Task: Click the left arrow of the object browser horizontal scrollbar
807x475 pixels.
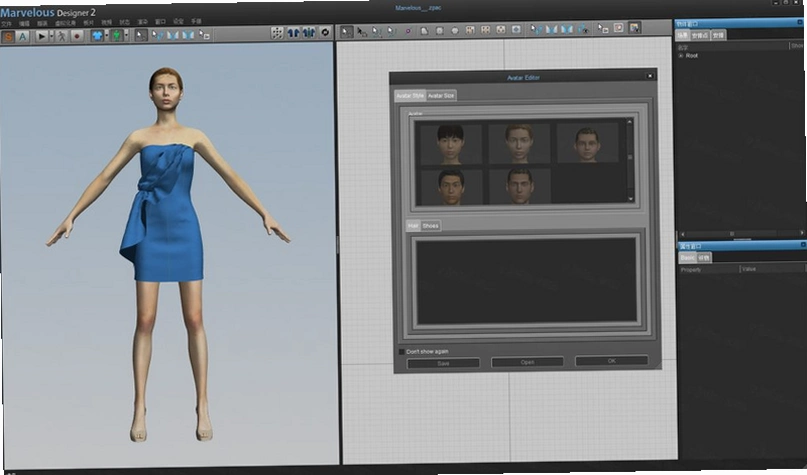Action: click(x=682, y=234)
